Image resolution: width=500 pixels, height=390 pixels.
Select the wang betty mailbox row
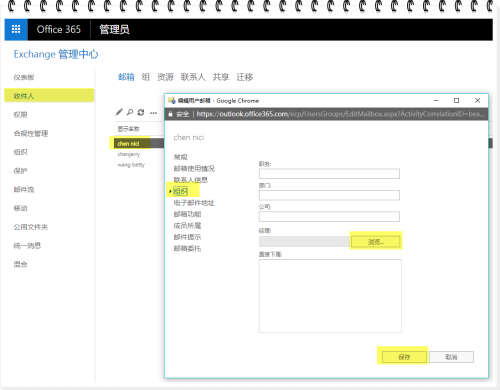point(131,165)
